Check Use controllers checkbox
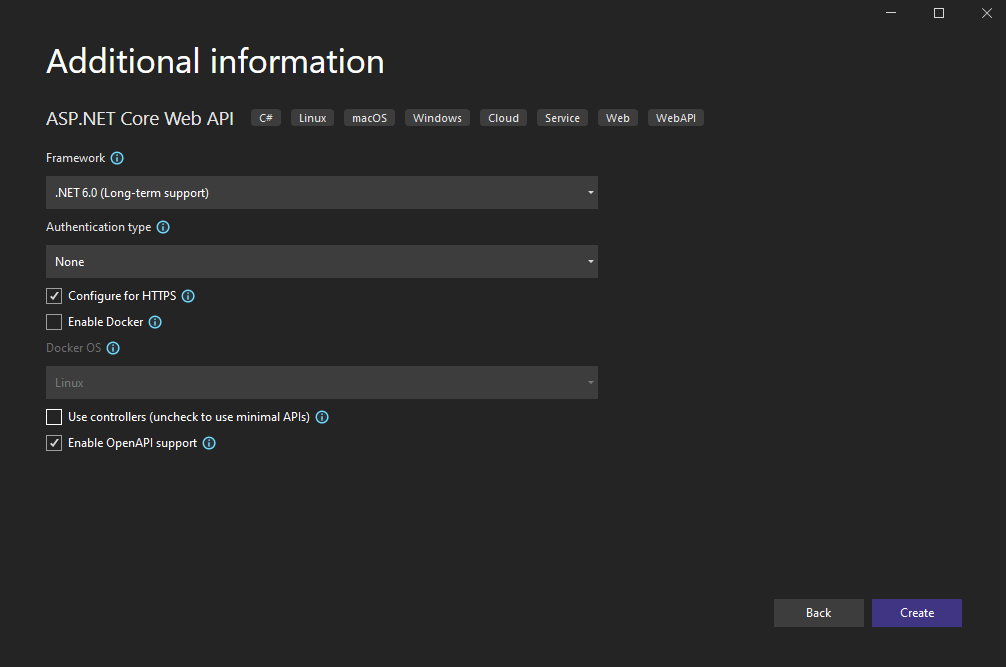This screenshot has width=1006, height=667. coord(54,417)
